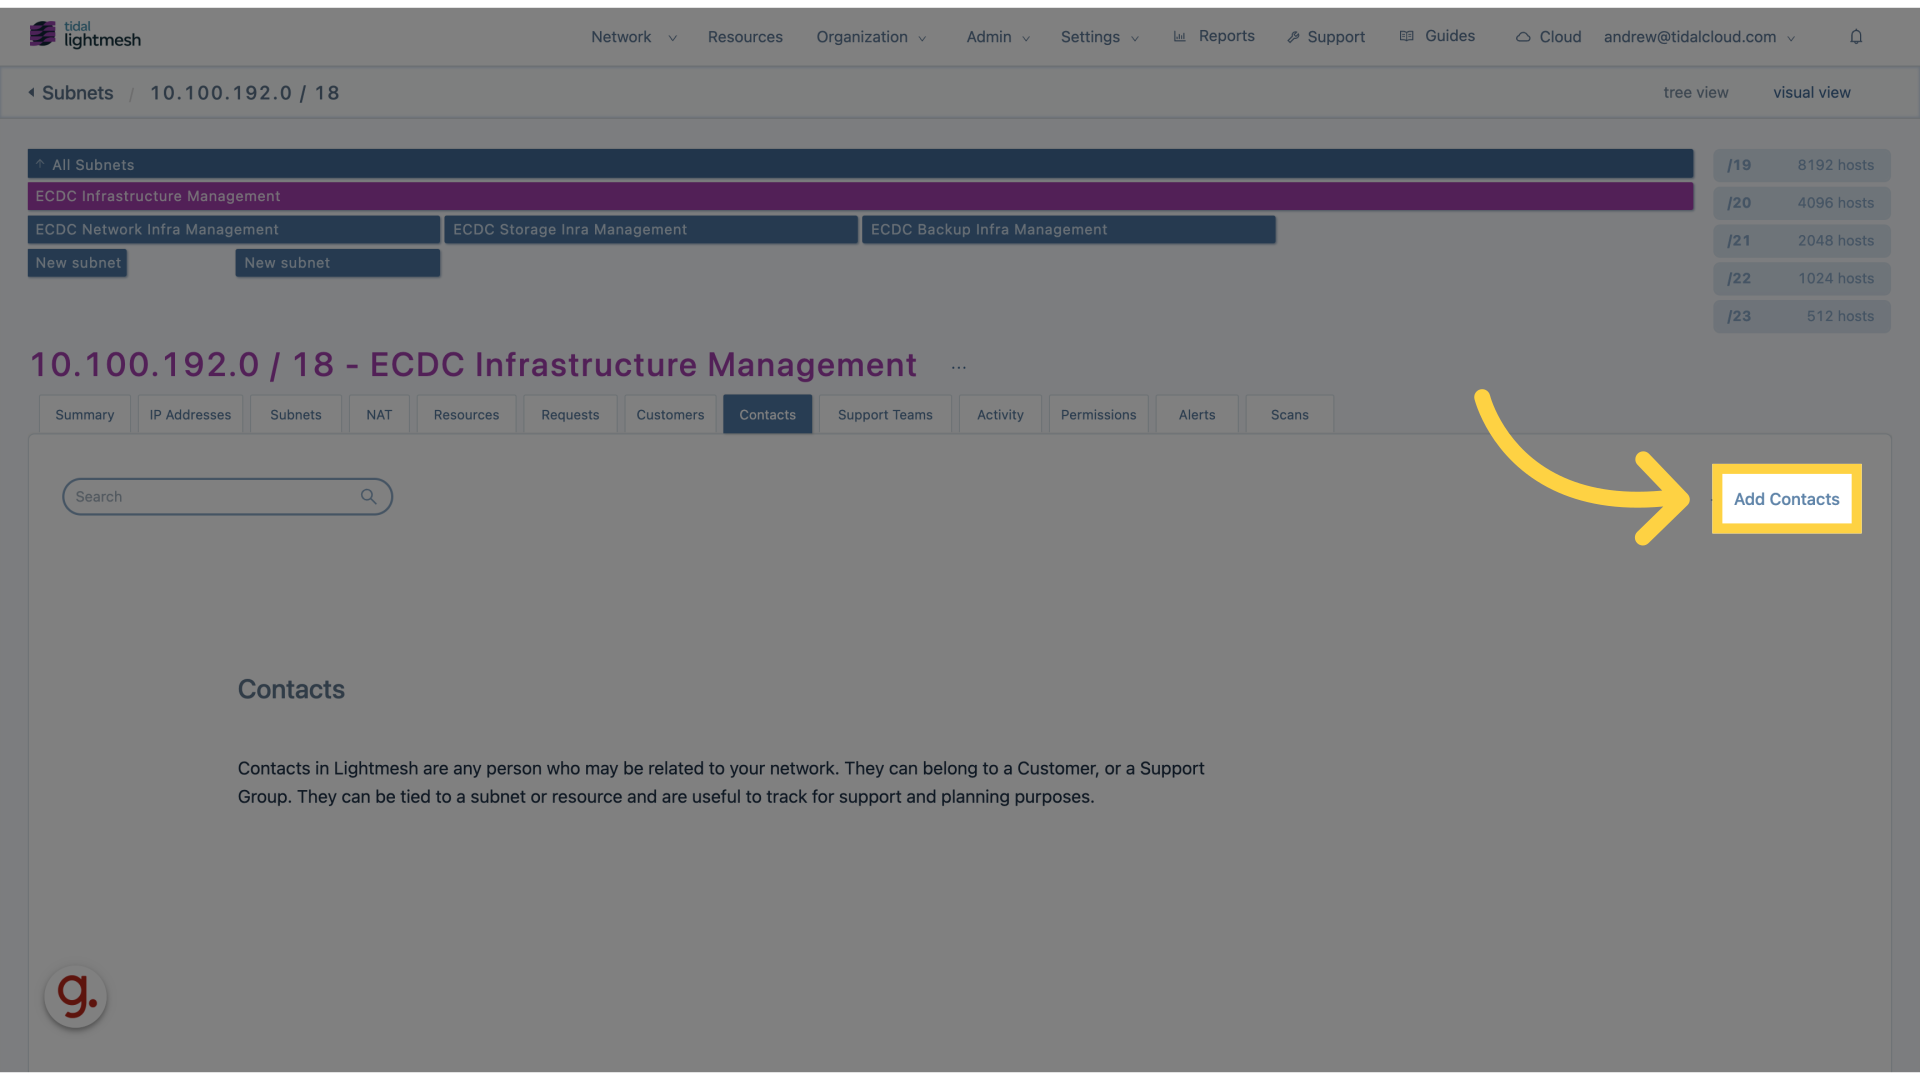Open Cloud page

coord(1560,37)
